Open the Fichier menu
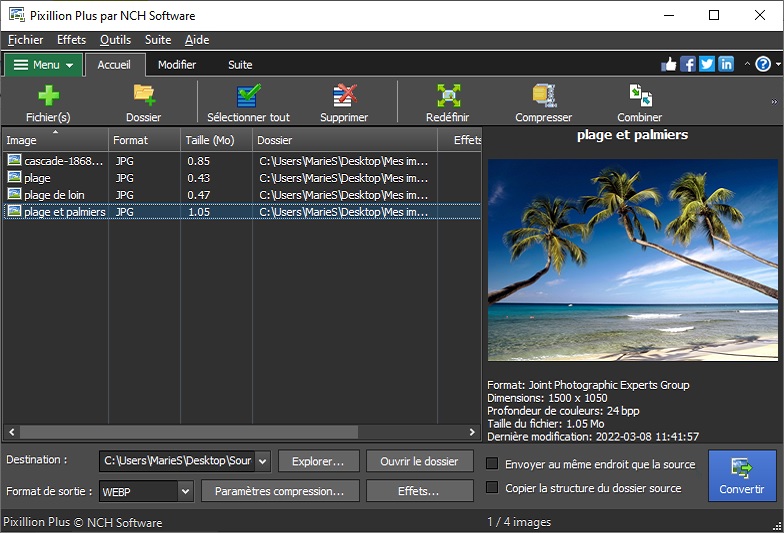This screenshot has height=533, width=784. click(x=26, y=40)
